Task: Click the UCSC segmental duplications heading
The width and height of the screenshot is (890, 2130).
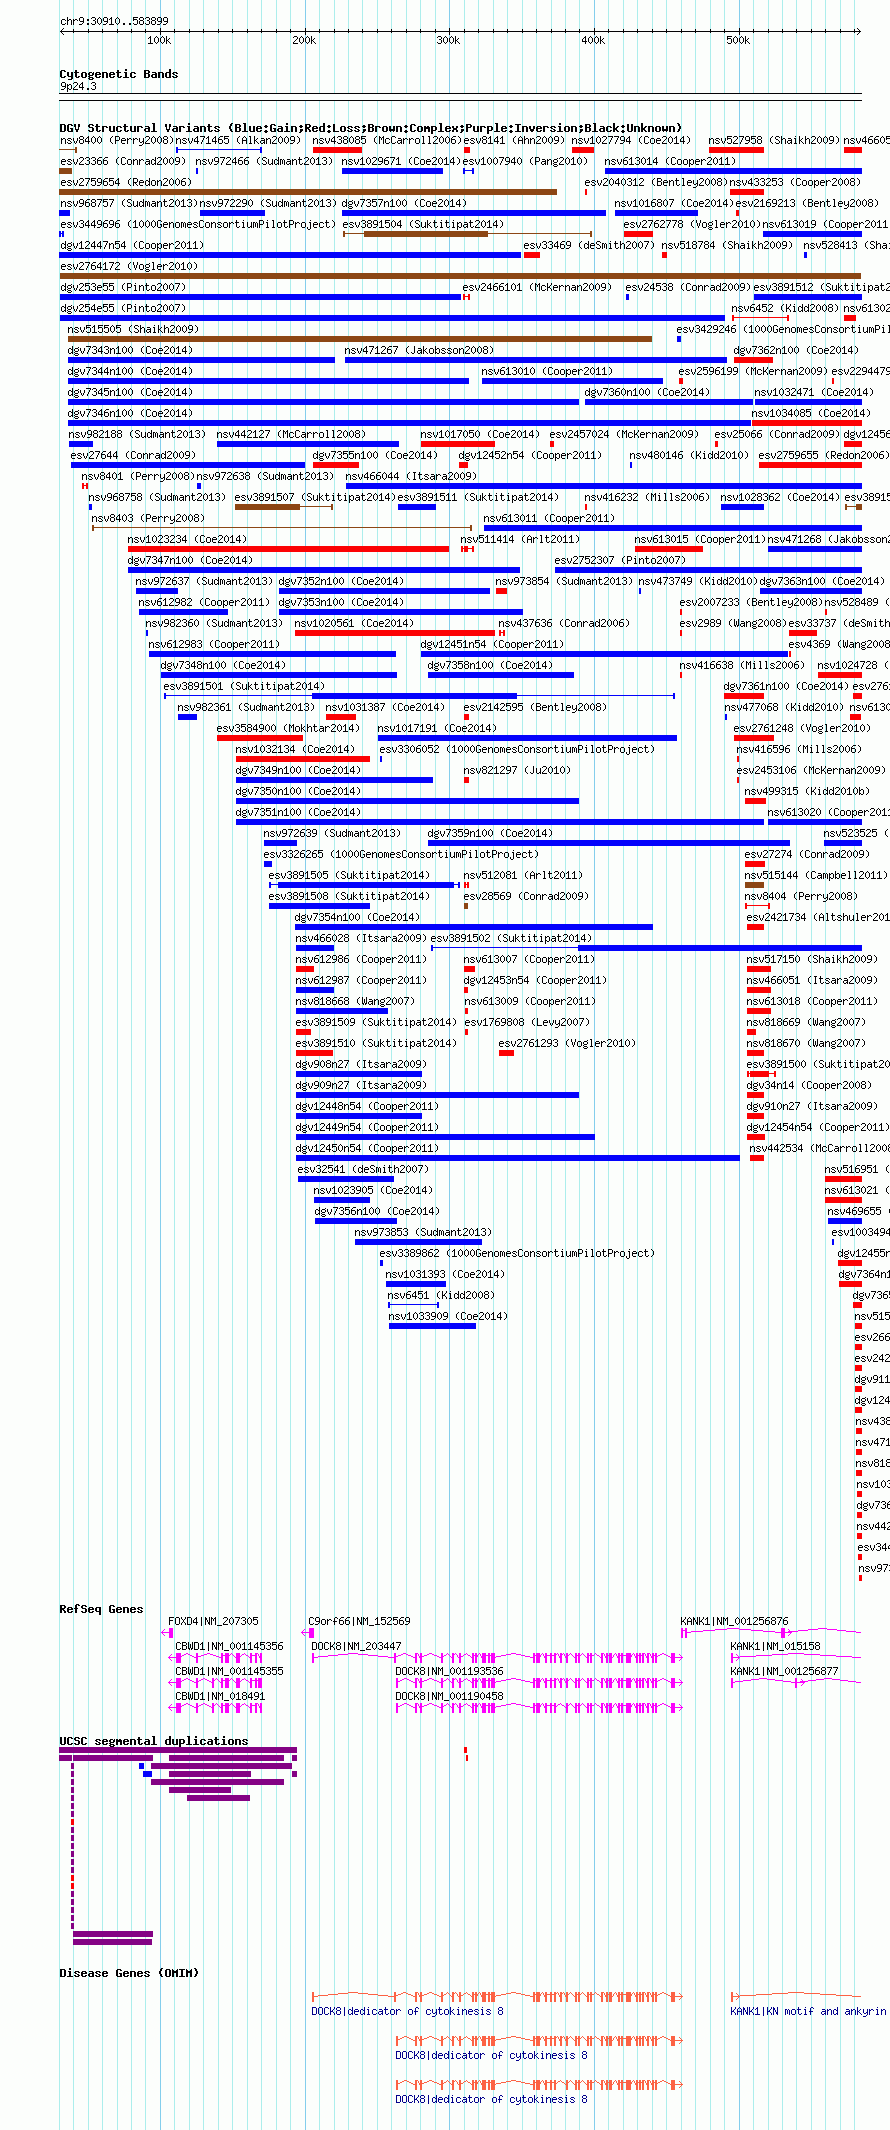Action: click(x=153, y=1741)
